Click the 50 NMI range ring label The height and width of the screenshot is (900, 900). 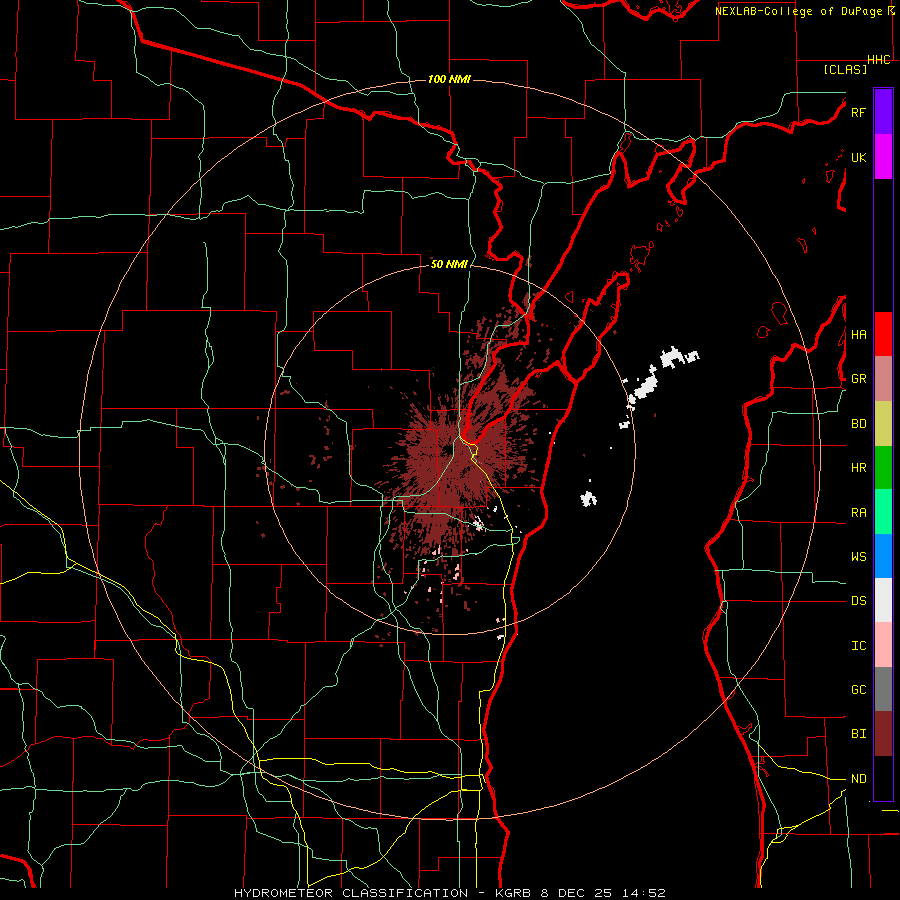449,264
